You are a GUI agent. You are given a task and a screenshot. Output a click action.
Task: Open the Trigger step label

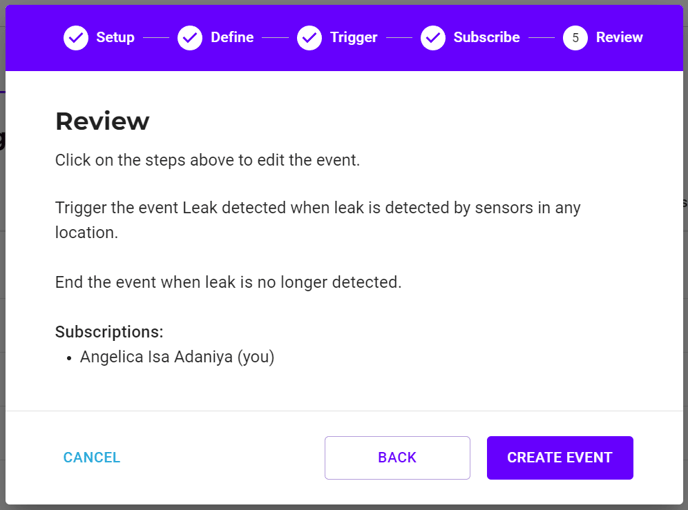click(x=354, y=37)
